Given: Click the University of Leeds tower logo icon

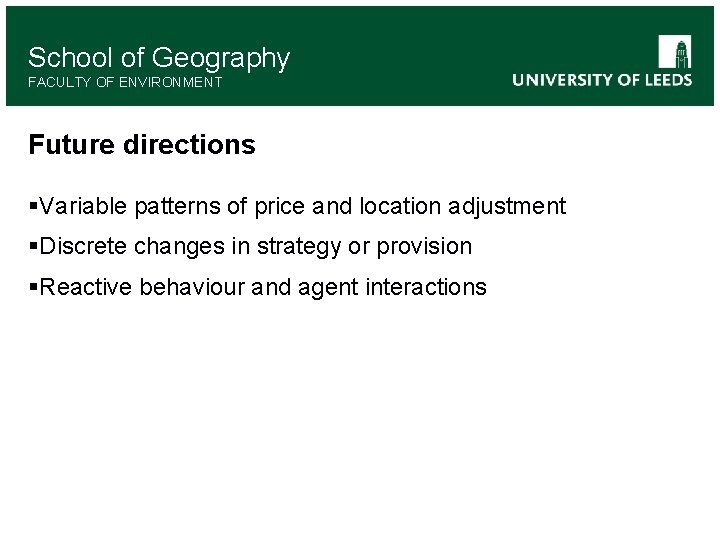Looking at the screenshot, I should tap(675, 51).
